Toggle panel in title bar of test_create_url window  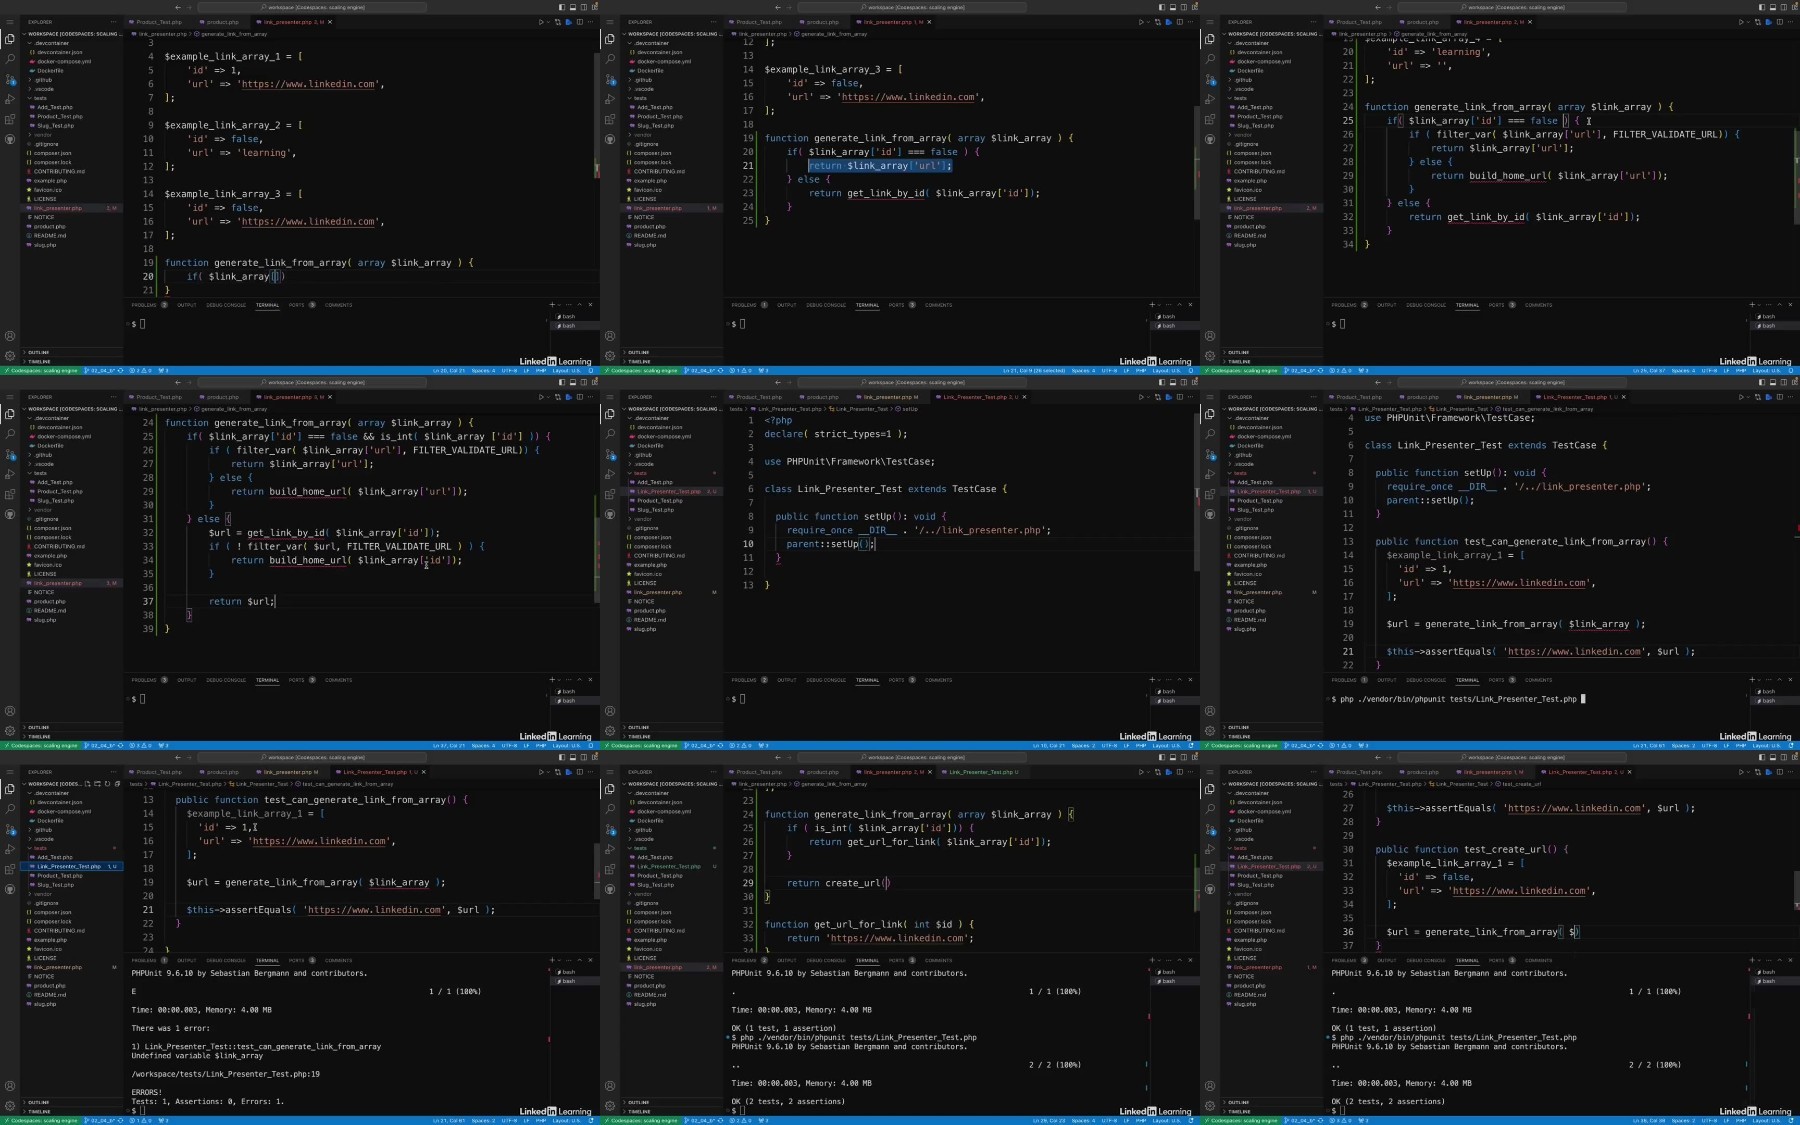(1772, 757)
